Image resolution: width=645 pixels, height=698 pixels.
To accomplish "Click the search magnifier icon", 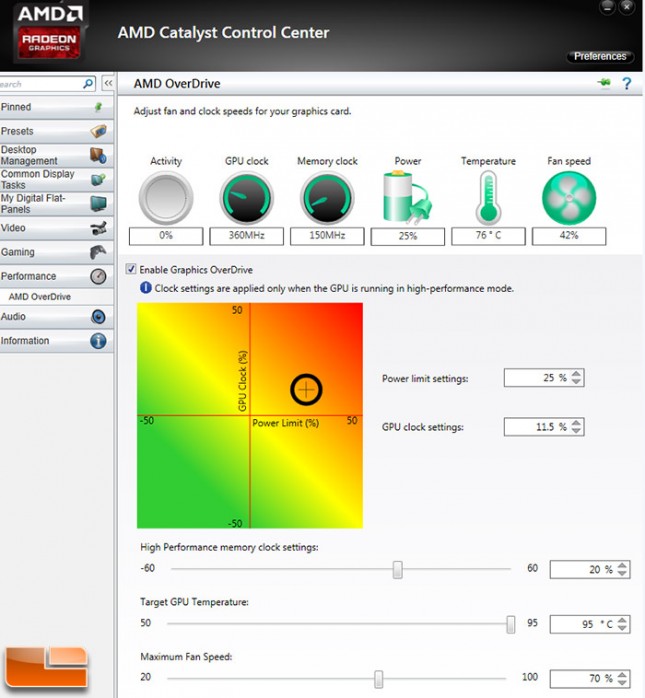I will pos(88,84).
